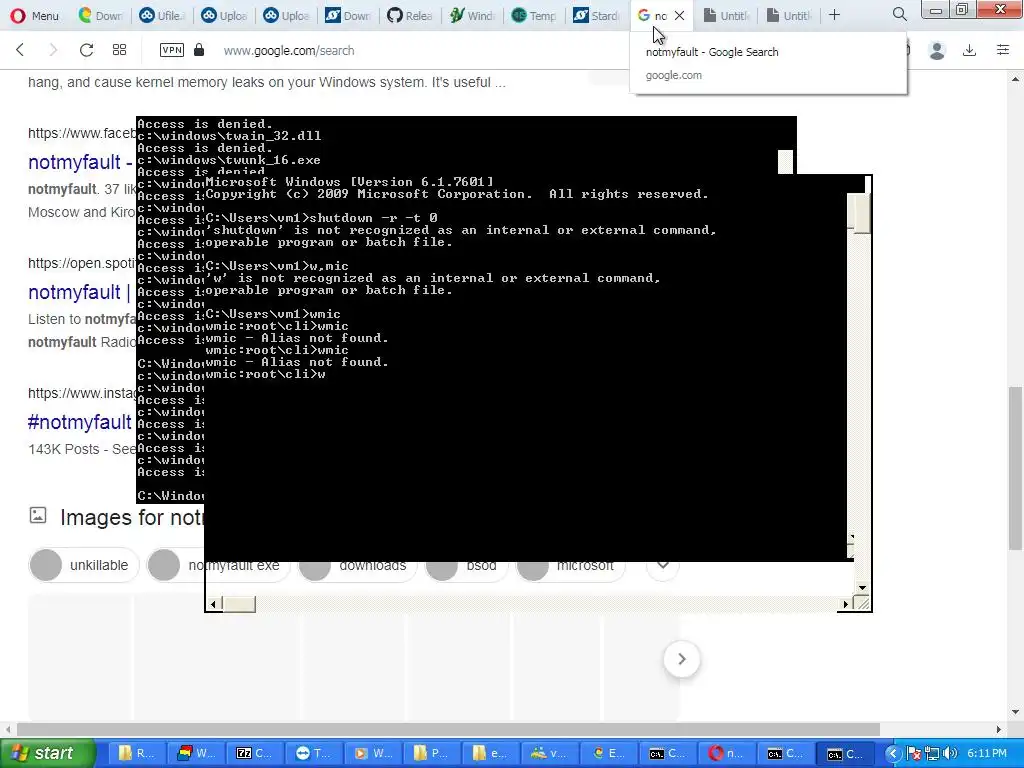Viewport: 1024px width, 768px height.
Task: Switch to the GitHub Relea tab
Action: tap(409, 15)
